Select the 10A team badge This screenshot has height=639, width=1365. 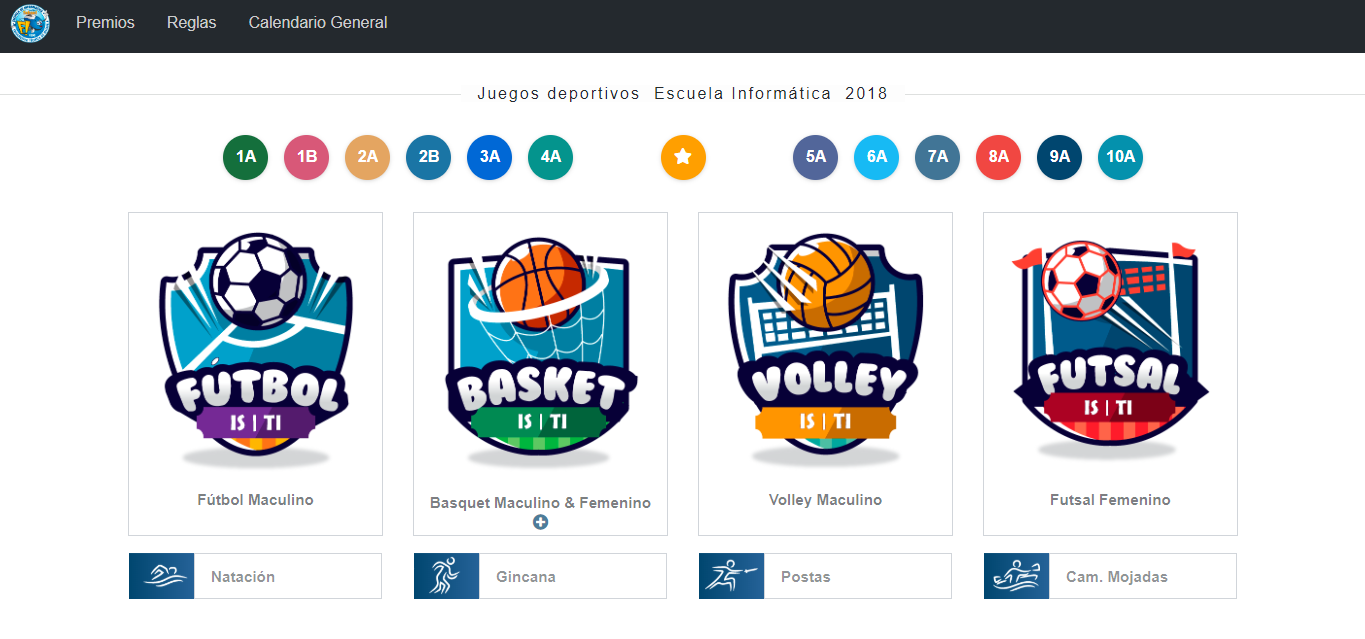pos(1120,157)
